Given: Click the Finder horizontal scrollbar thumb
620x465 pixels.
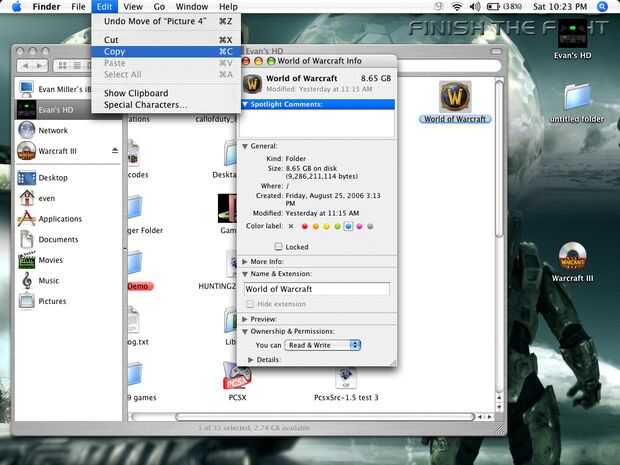Looking at the screenshot, I should coord(325,416).
